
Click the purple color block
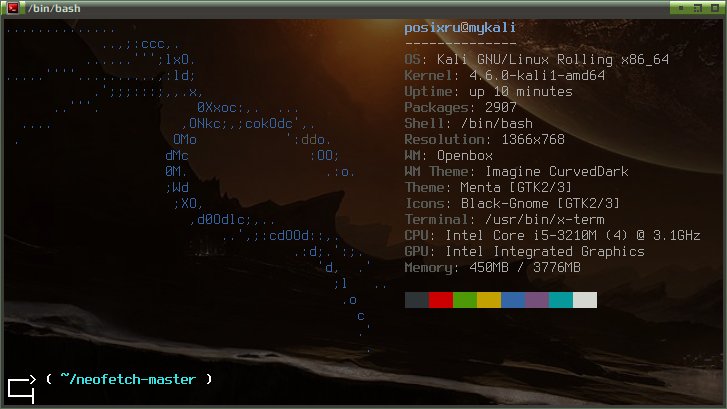(537, 300)
